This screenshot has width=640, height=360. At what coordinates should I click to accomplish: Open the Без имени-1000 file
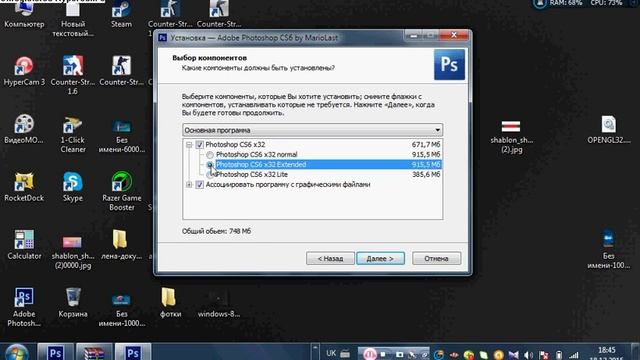click(x=121, y=310)
